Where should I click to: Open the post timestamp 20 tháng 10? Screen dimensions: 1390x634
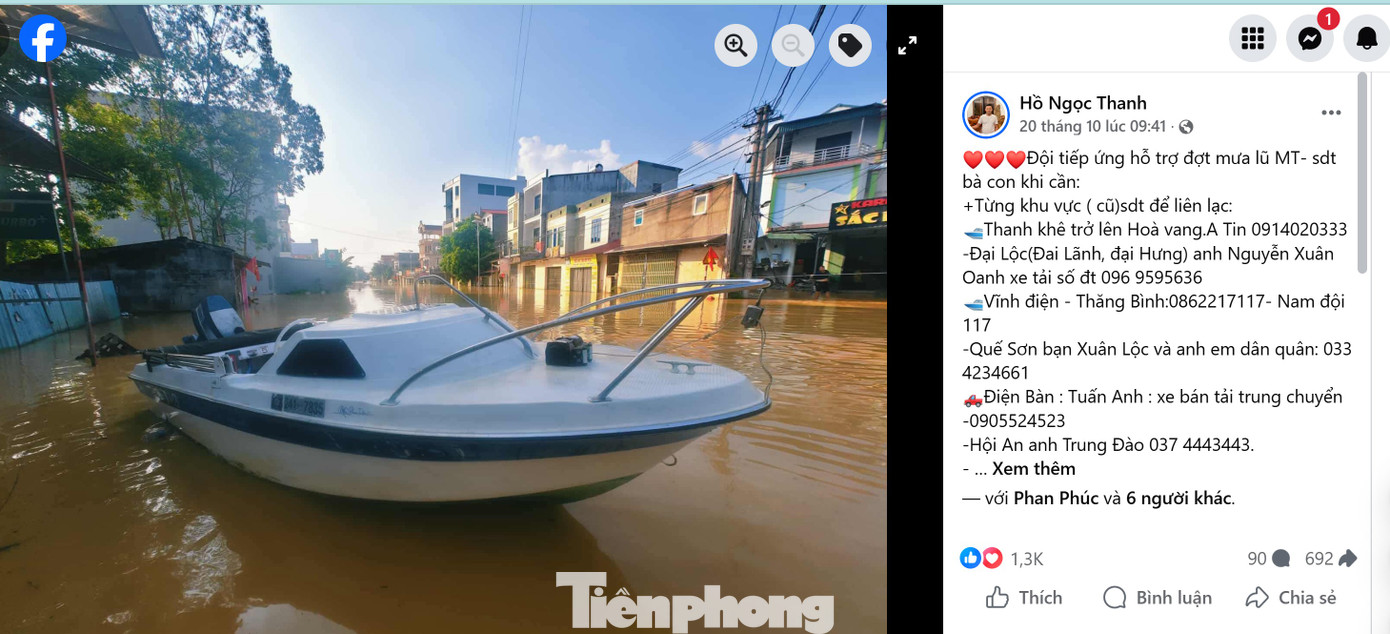(x=1093, y=127)
